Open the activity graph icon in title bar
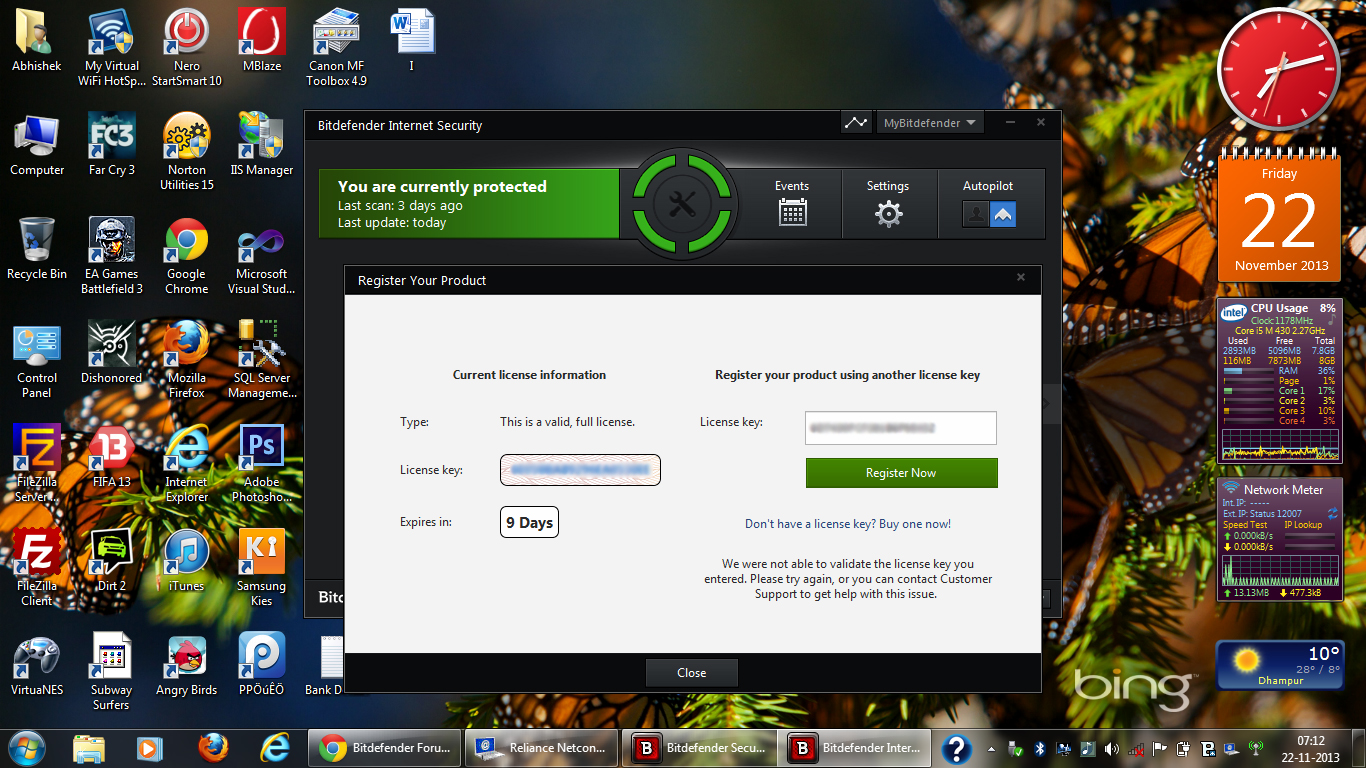The height and width of the screenshot is (768, 1366). tap(856, 123)
